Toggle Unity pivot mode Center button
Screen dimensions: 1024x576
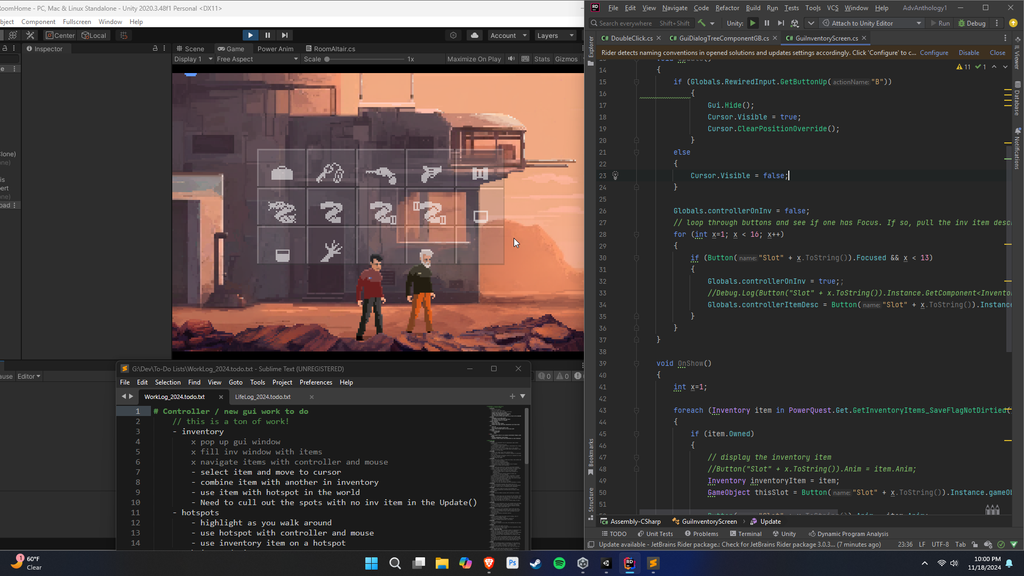click(x=60, y=35)
